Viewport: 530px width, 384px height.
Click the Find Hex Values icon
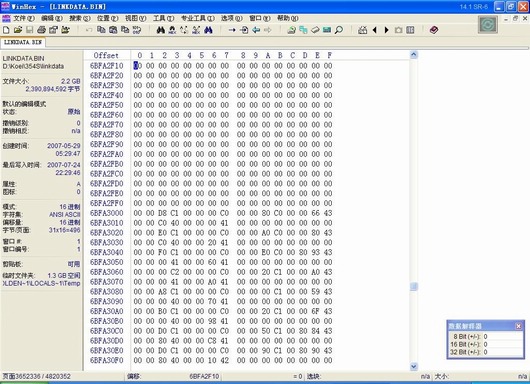tap(172, 30)
